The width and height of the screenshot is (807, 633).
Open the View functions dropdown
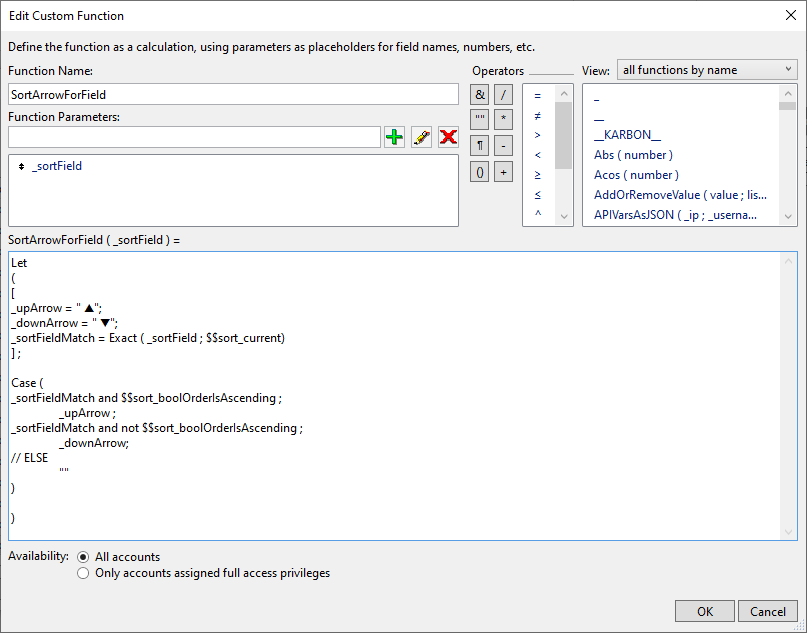tap(707, 70)
